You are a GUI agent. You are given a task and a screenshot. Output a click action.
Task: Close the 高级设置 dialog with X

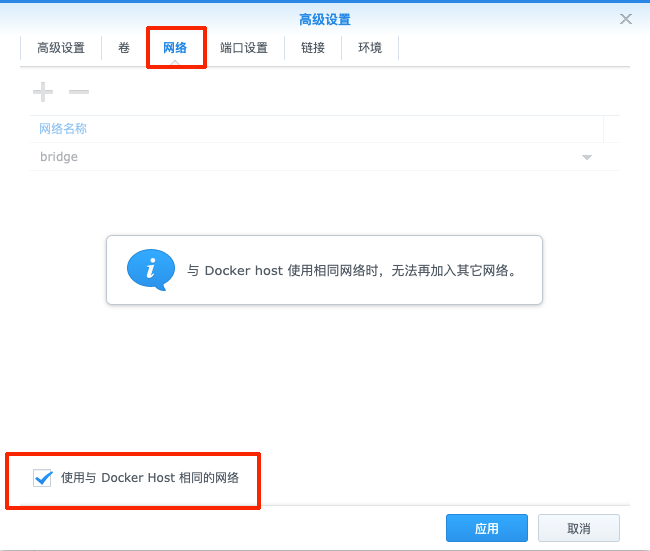626,19
